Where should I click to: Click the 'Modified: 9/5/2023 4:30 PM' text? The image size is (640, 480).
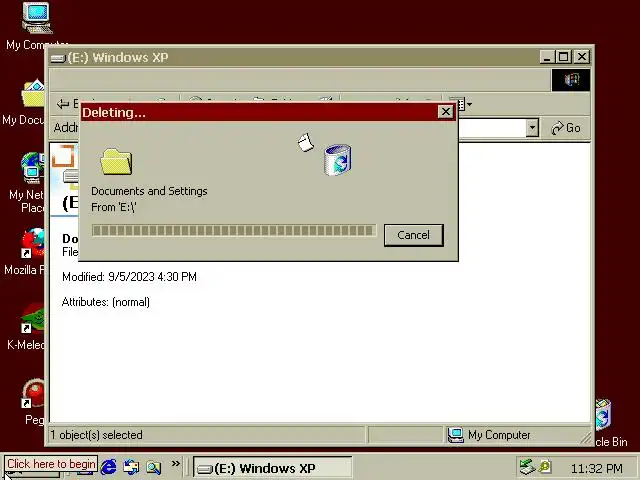[x=129, y=277]
